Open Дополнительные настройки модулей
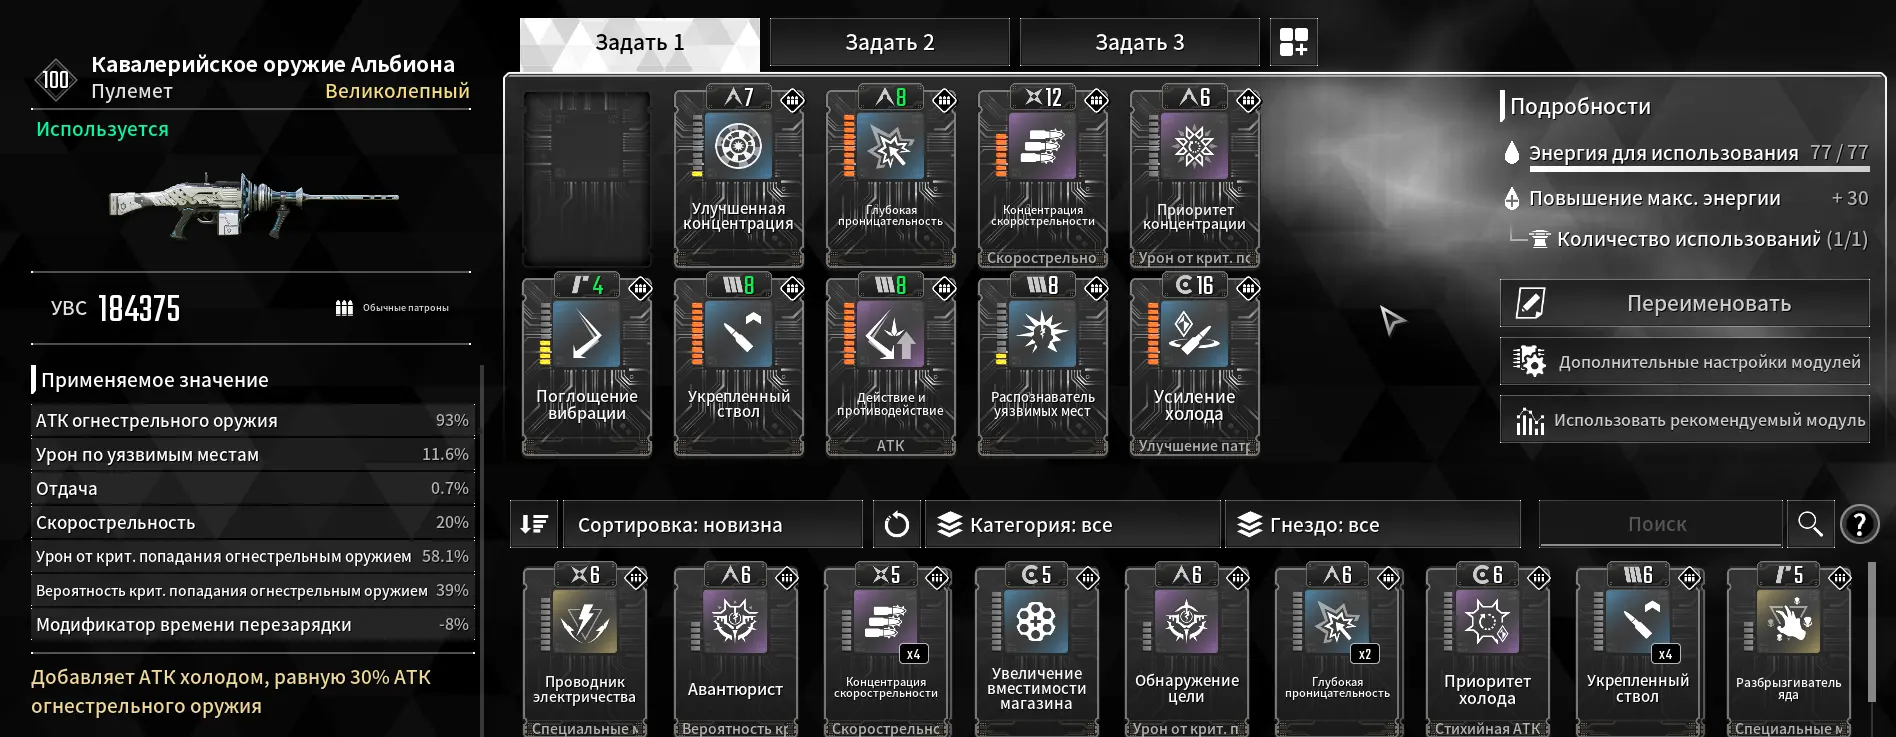The image size is (1896, 737). click(1685, 362)
